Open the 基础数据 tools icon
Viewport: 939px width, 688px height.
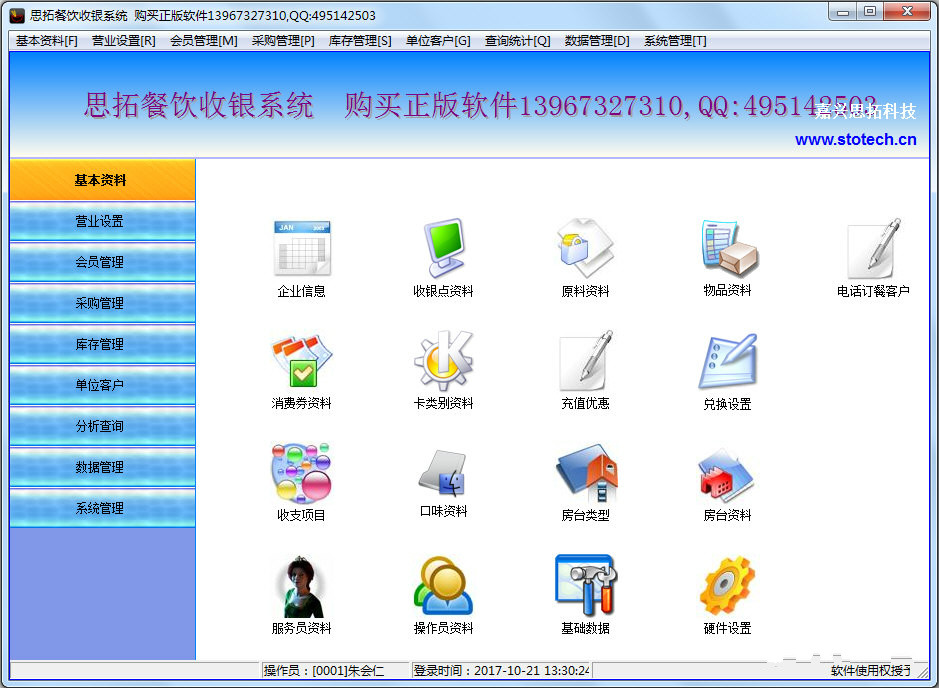coord(586,585)
